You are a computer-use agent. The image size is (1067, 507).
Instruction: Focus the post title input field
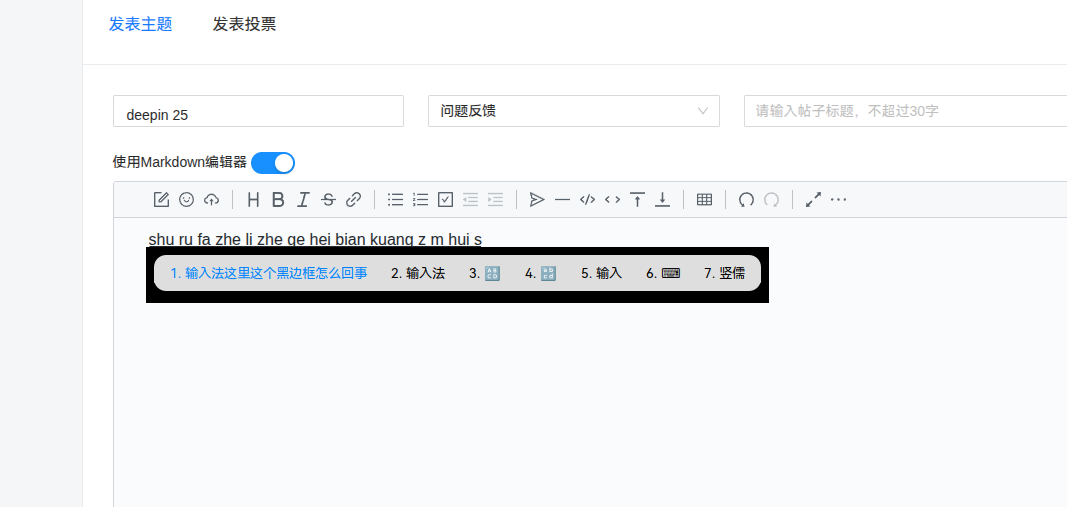pos(905,111)
